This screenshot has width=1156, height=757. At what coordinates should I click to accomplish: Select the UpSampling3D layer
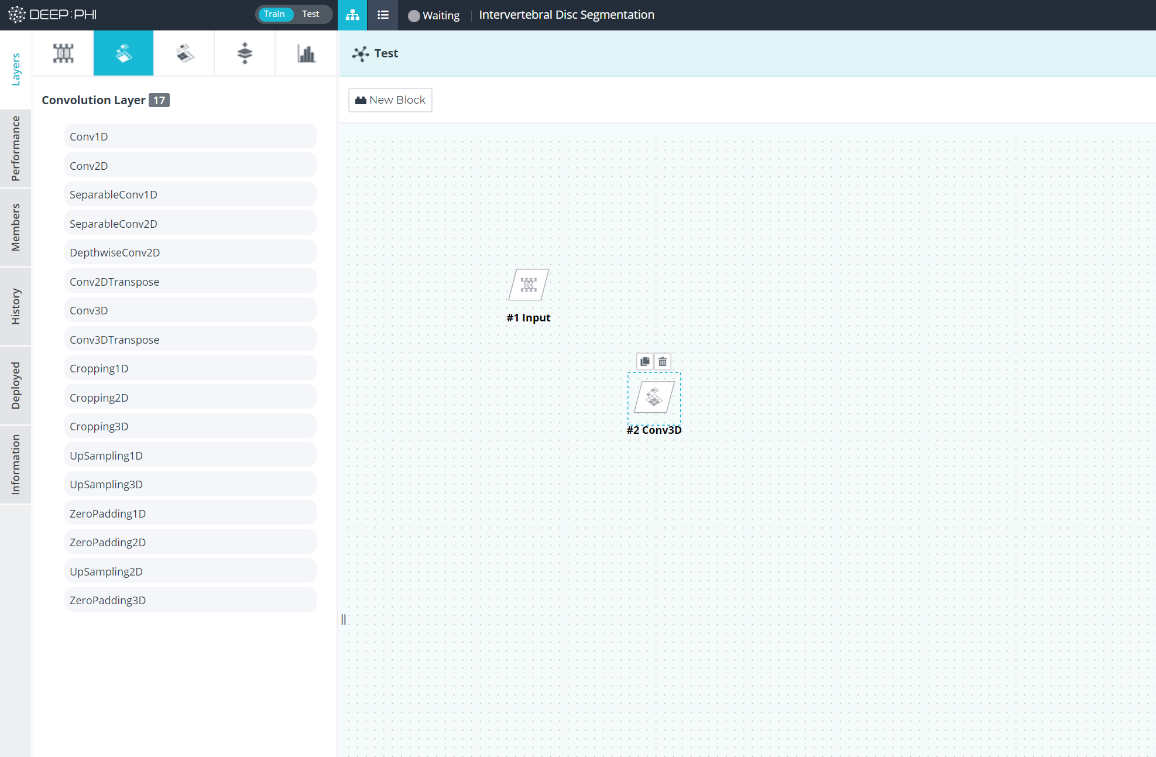click(x=190, y=484)
